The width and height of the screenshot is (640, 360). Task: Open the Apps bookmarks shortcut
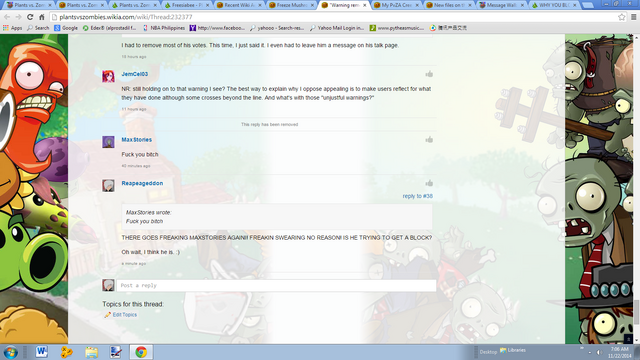13,28
